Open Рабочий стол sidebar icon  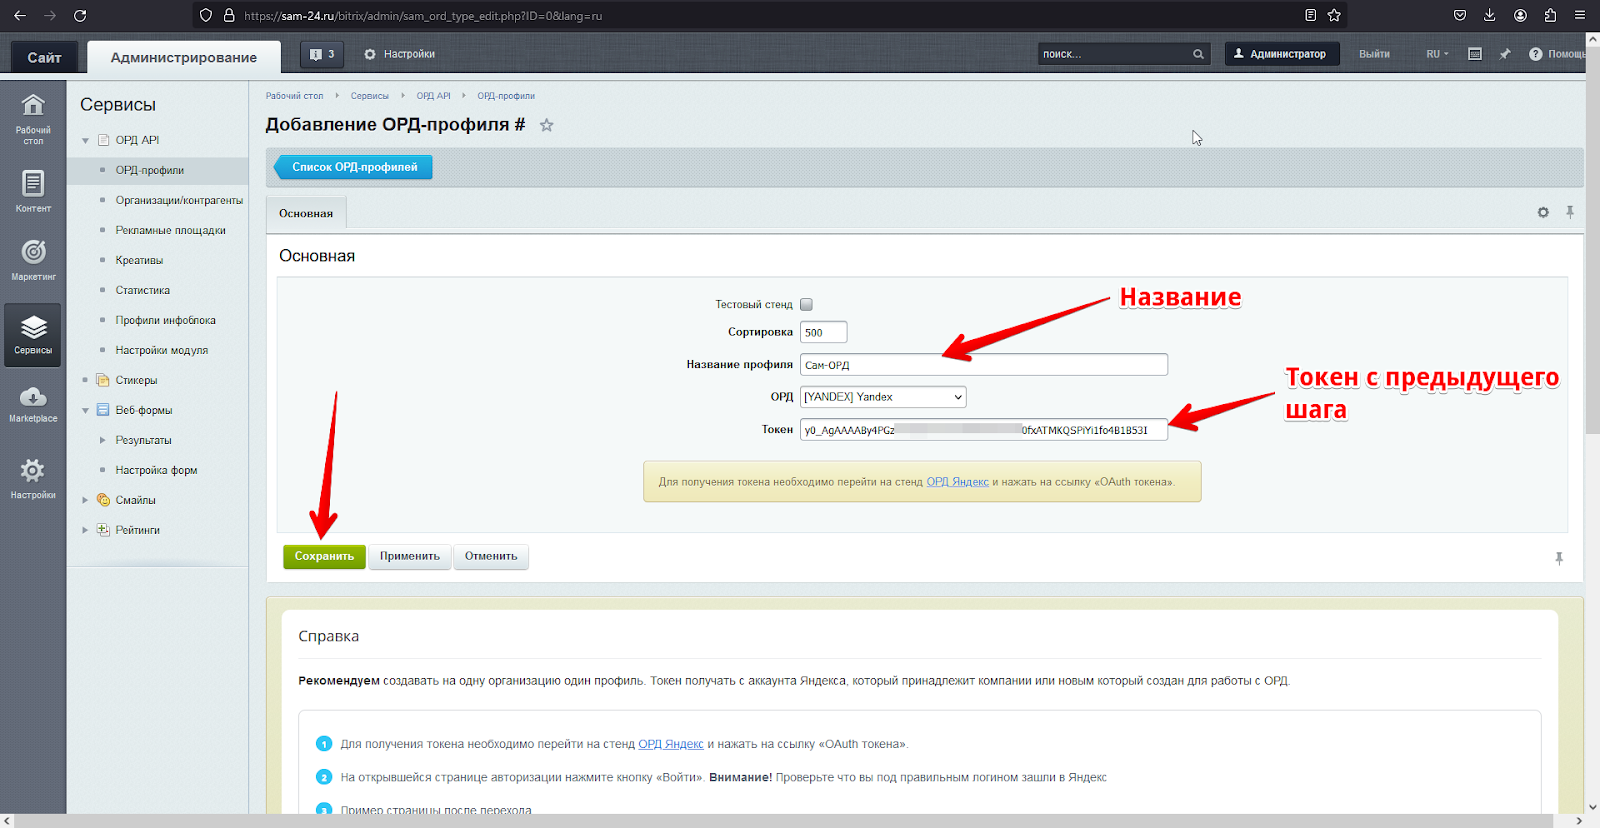coord(33,118)
